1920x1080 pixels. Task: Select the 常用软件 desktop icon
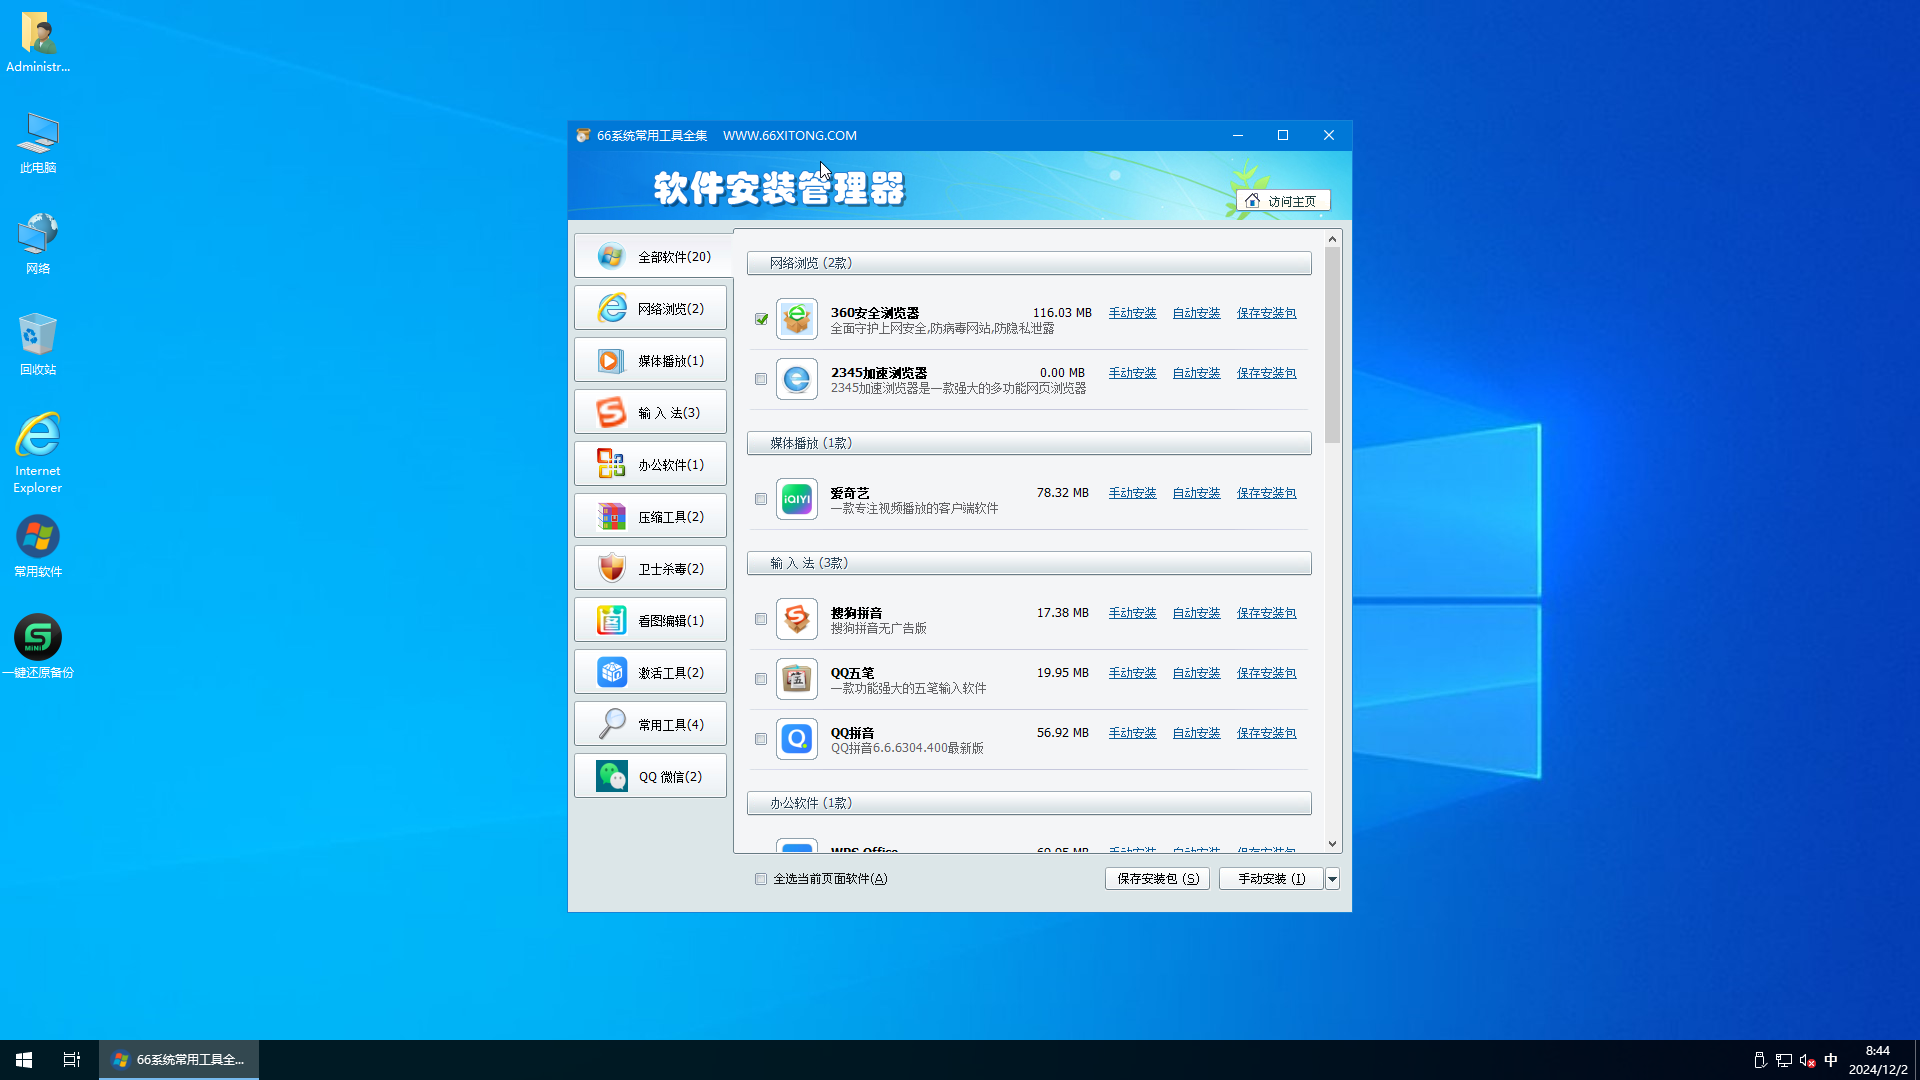[38, 546]
